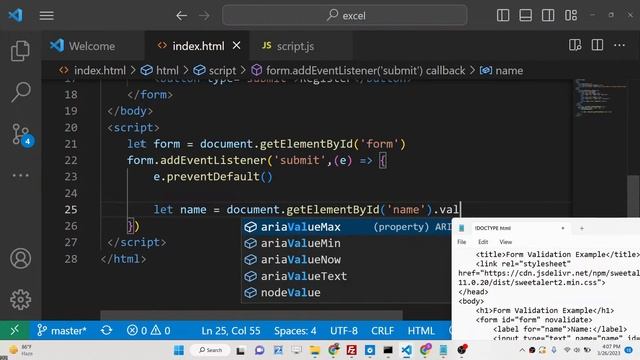Click taskbar Search box
Viewport: 640px width, 360px height.
[211, 350]
